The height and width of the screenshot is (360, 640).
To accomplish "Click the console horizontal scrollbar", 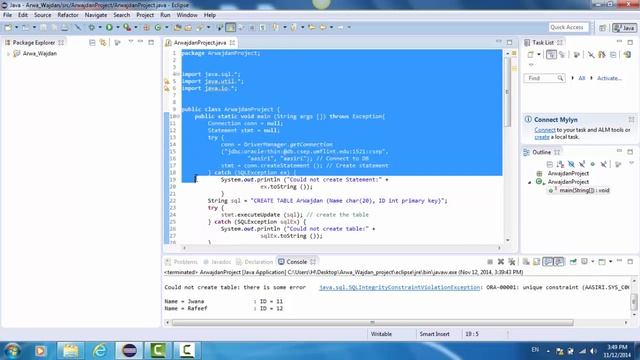I will [x=372, y=322].
